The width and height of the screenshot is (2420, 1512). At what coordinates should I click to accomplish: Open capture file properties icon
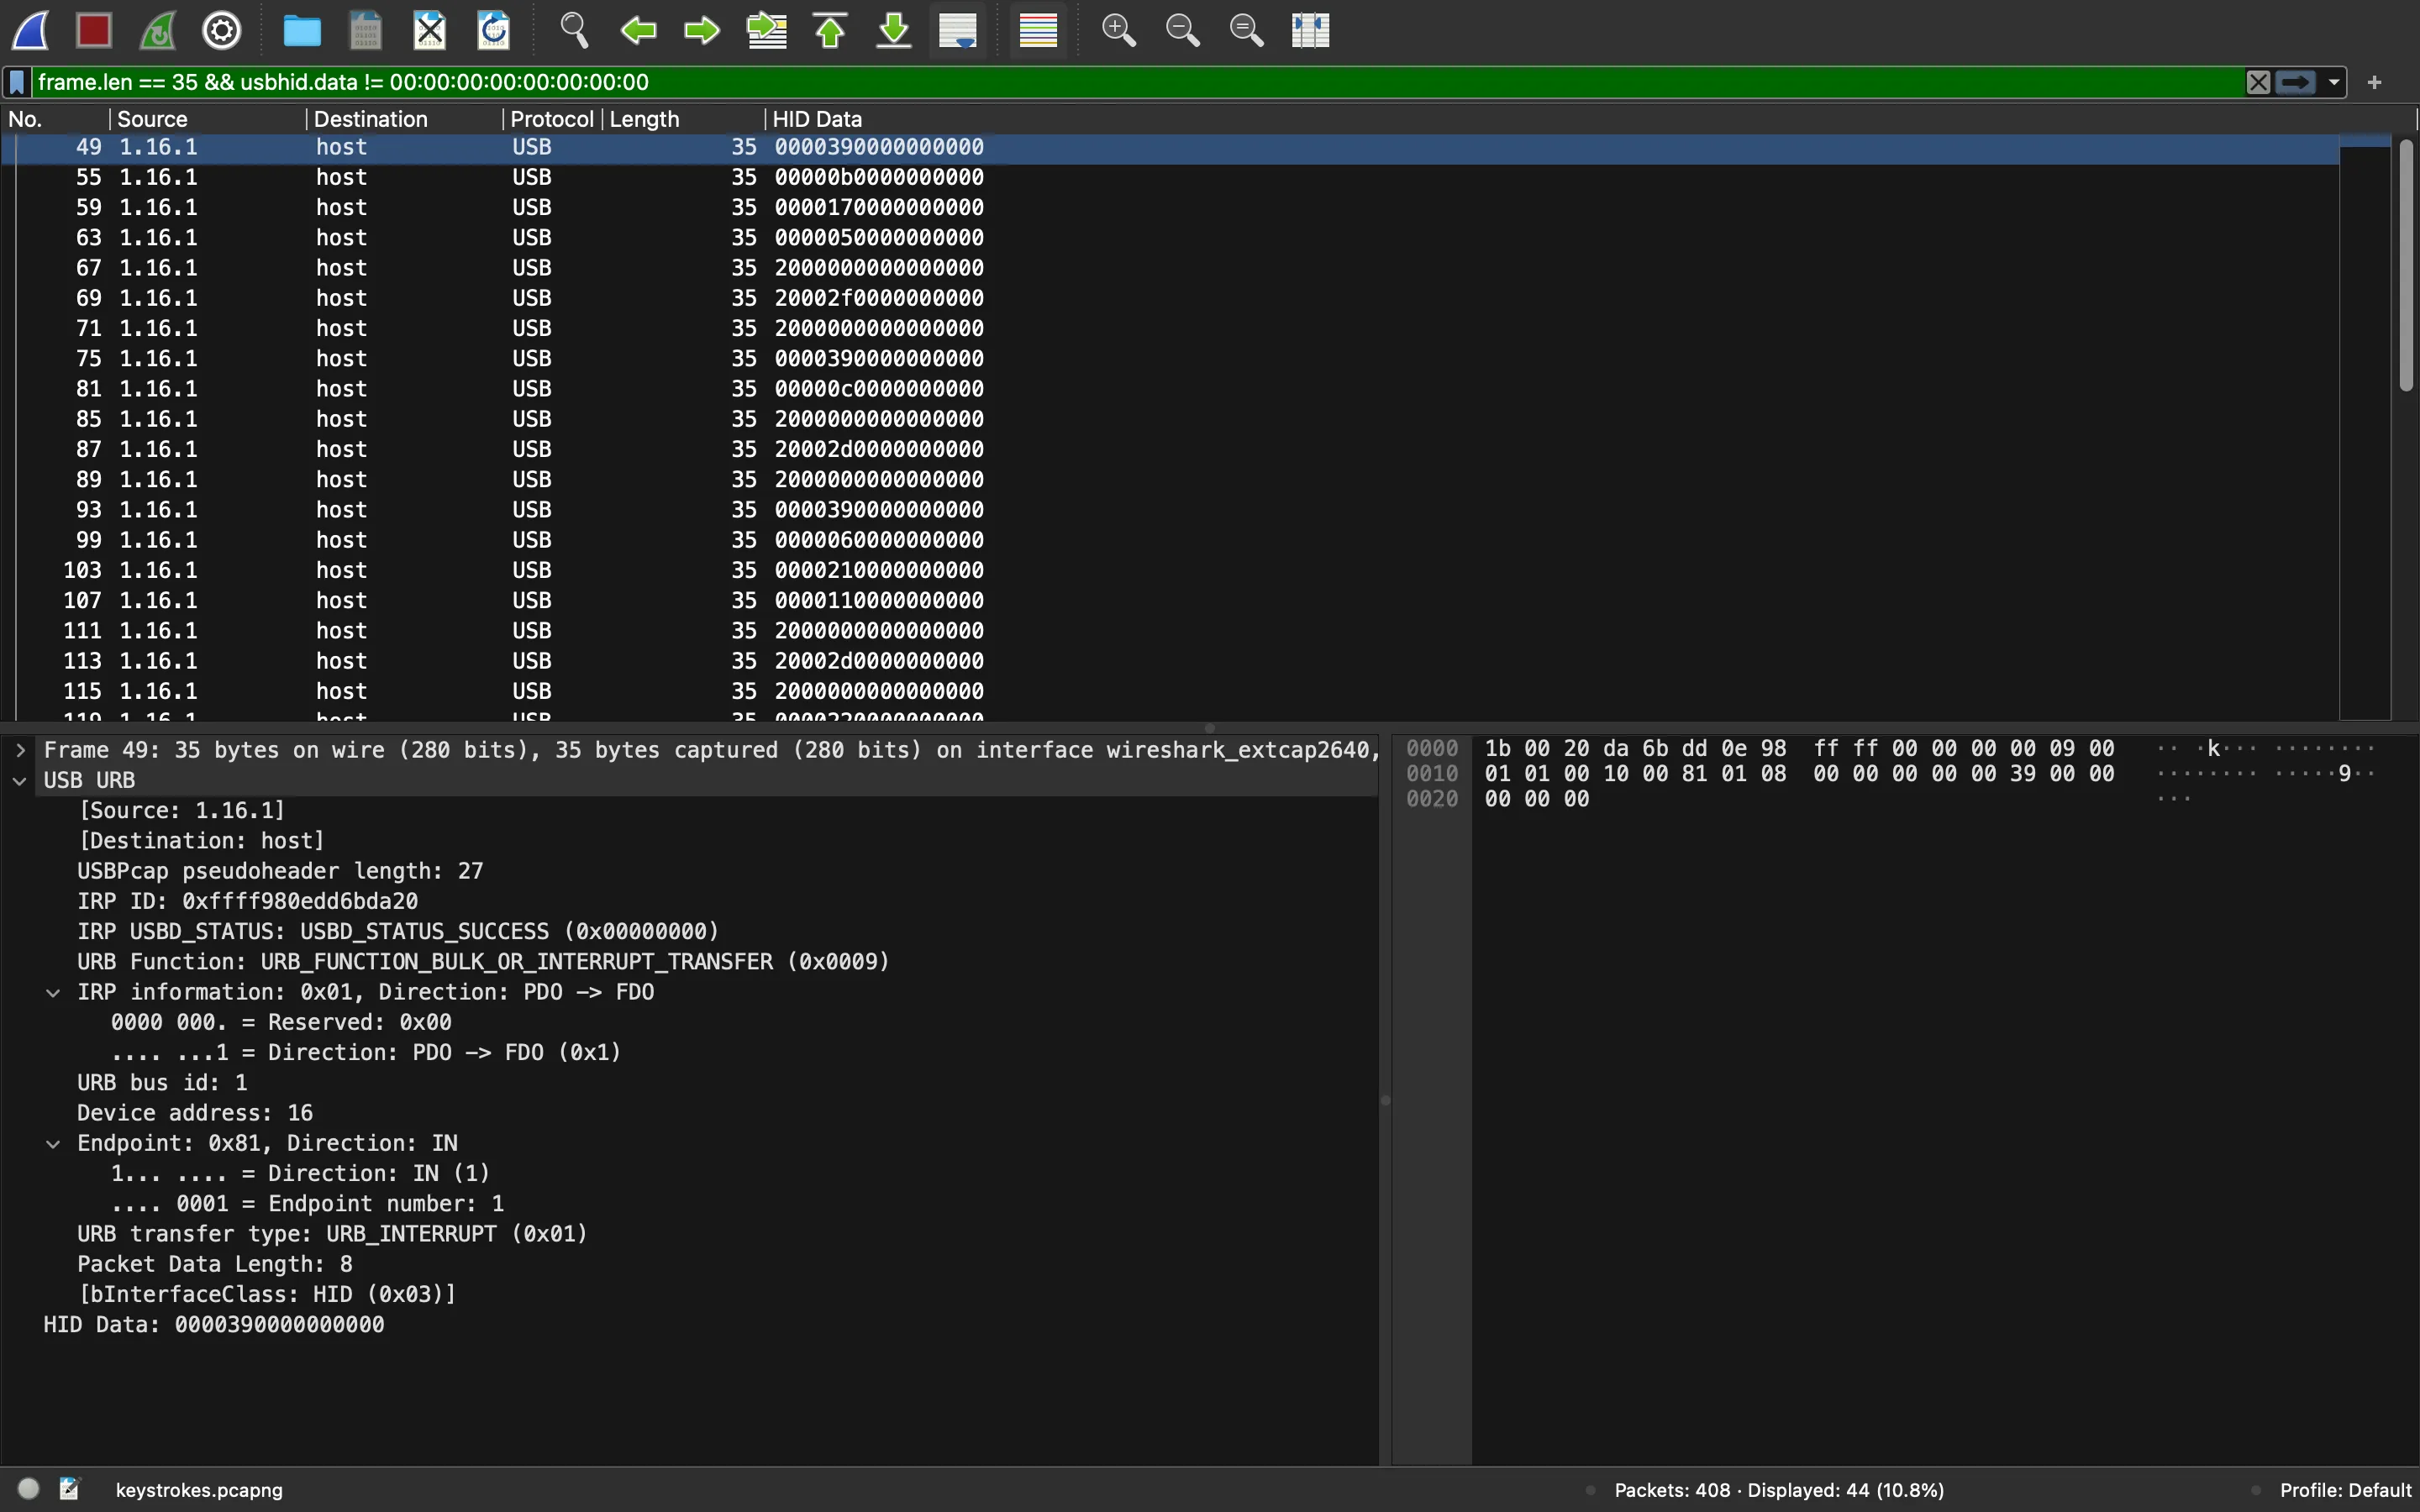point(70,1489)
